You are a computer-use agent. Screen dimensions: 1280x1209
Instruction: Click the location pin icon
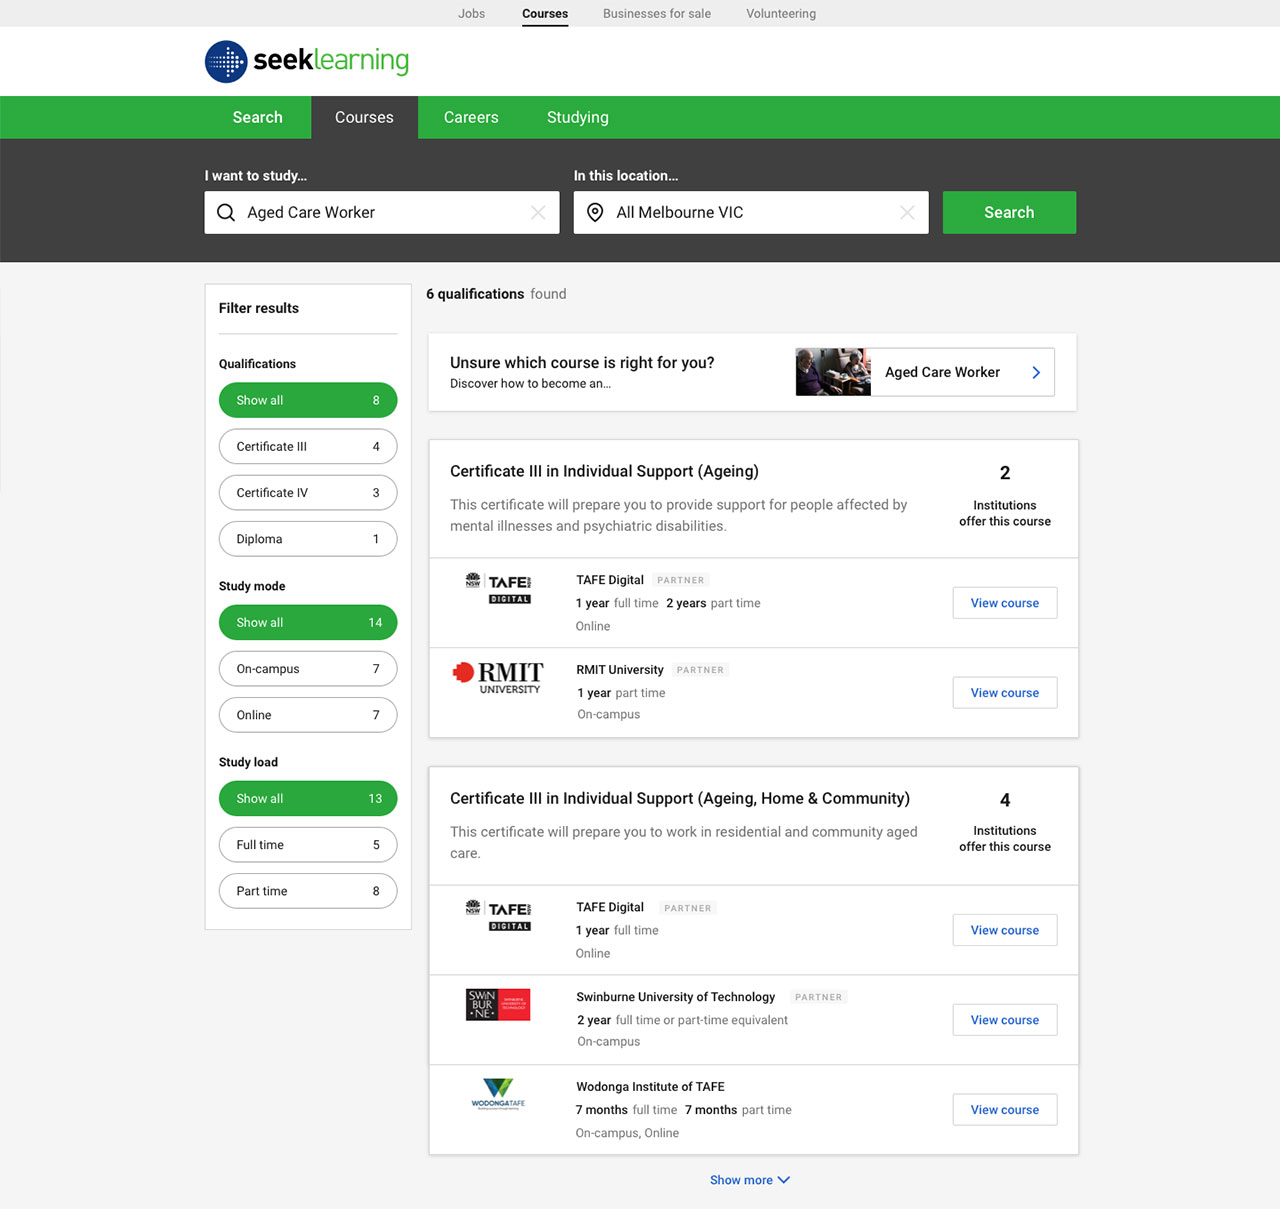coord(595,213)
